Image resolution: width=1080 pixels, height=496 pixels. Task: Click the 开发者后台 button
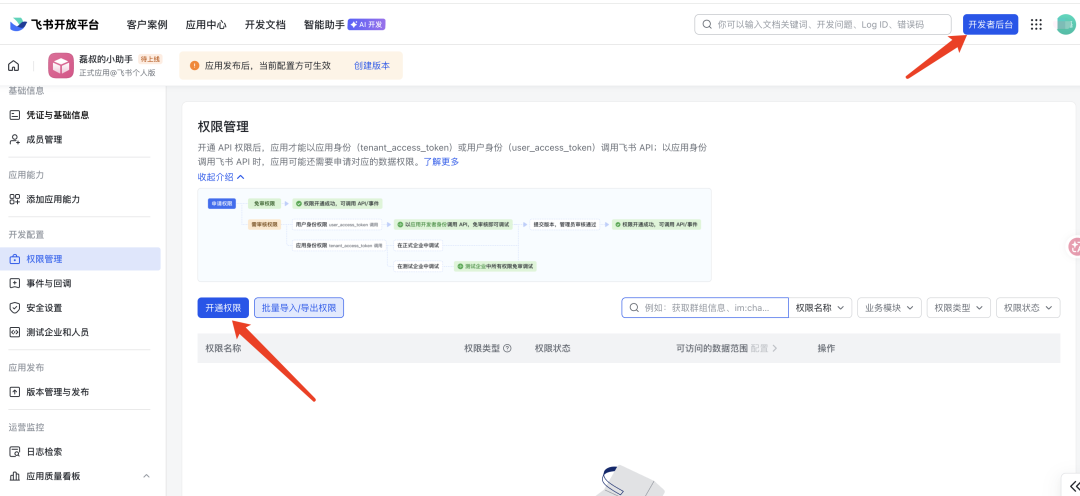[x=990, y=24]
